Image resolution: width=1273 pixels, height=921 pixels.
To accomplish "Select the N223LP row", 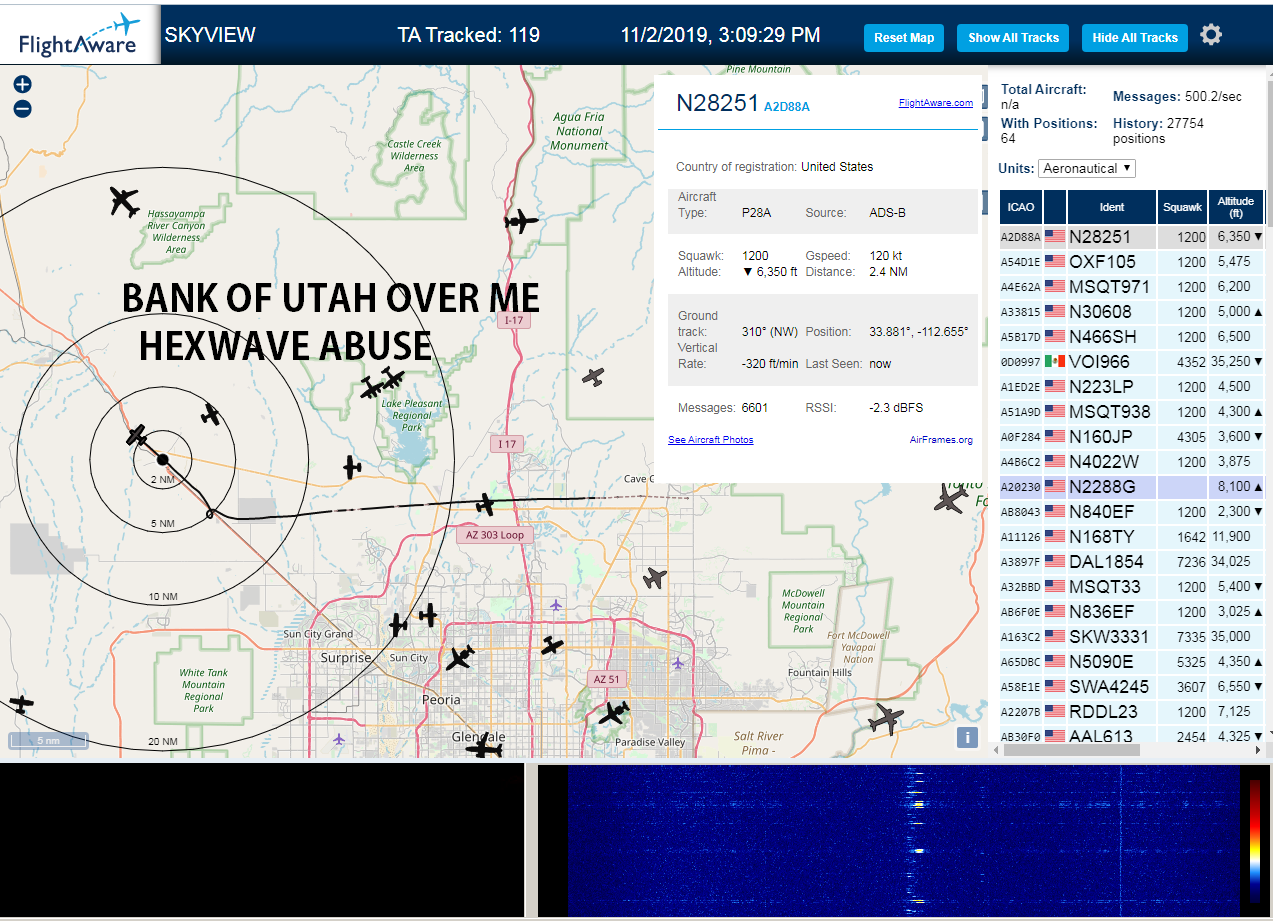I will click(1132, 387).
